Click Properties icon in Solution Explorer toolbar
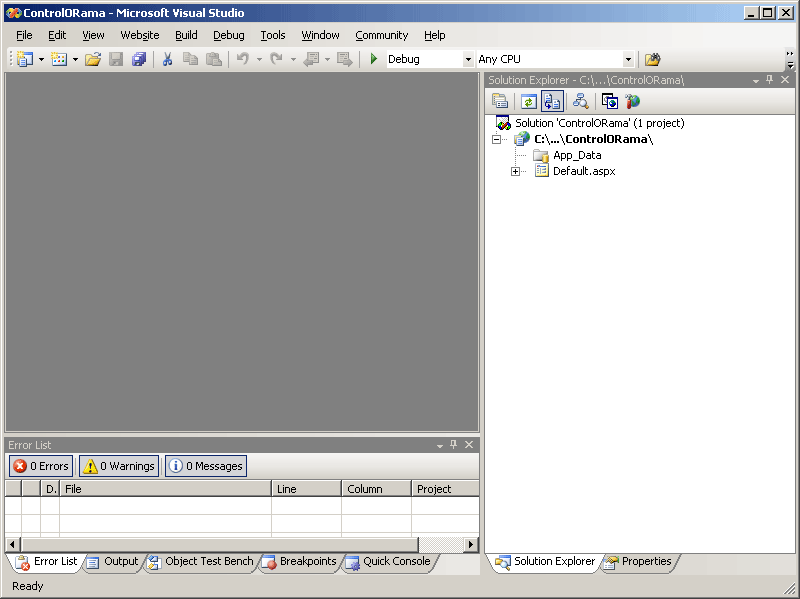The width and height of the screenshot is (800, 599). tap(500, 101)
